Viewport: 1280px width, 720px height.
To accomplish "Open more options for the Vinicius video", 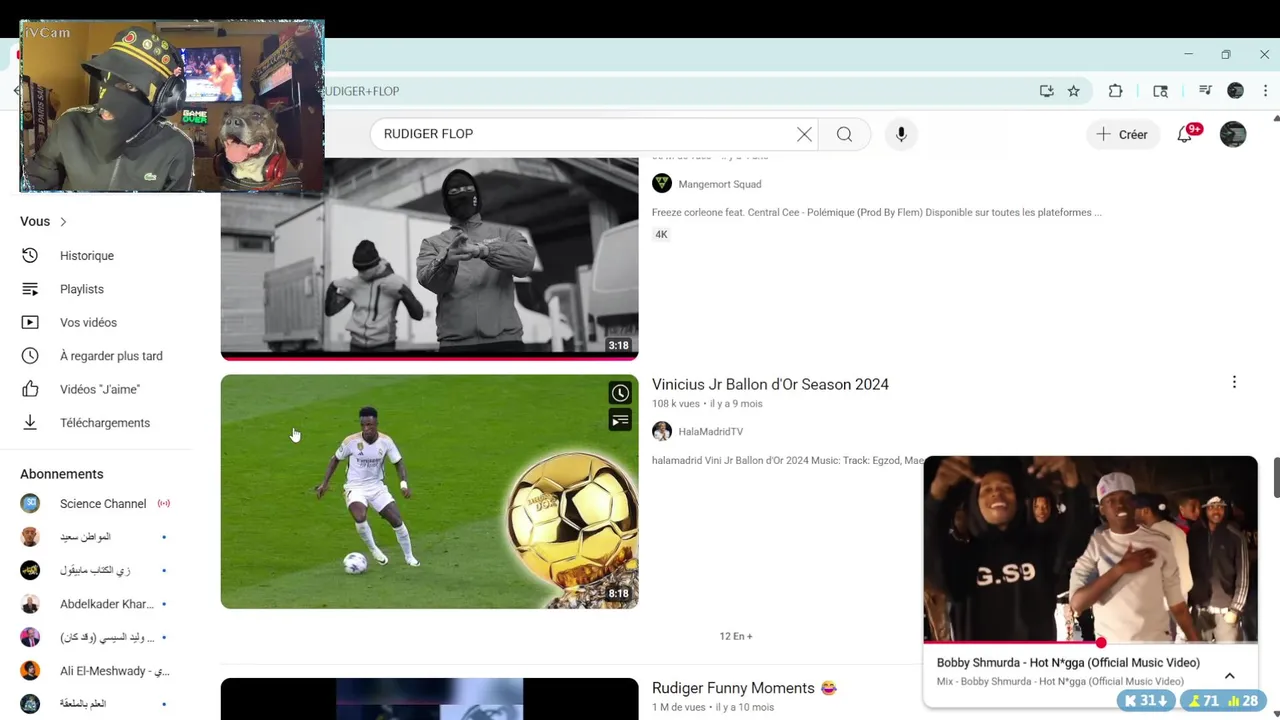I will click(1234, 382).
